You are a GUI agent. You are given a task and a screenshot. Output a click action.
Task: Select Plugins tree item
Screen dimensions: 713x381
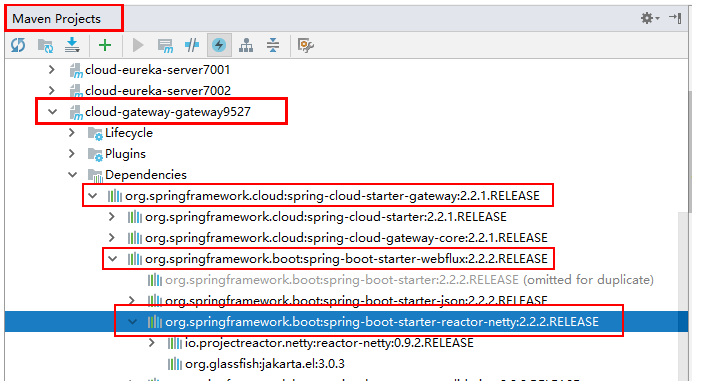click(125, 154)
